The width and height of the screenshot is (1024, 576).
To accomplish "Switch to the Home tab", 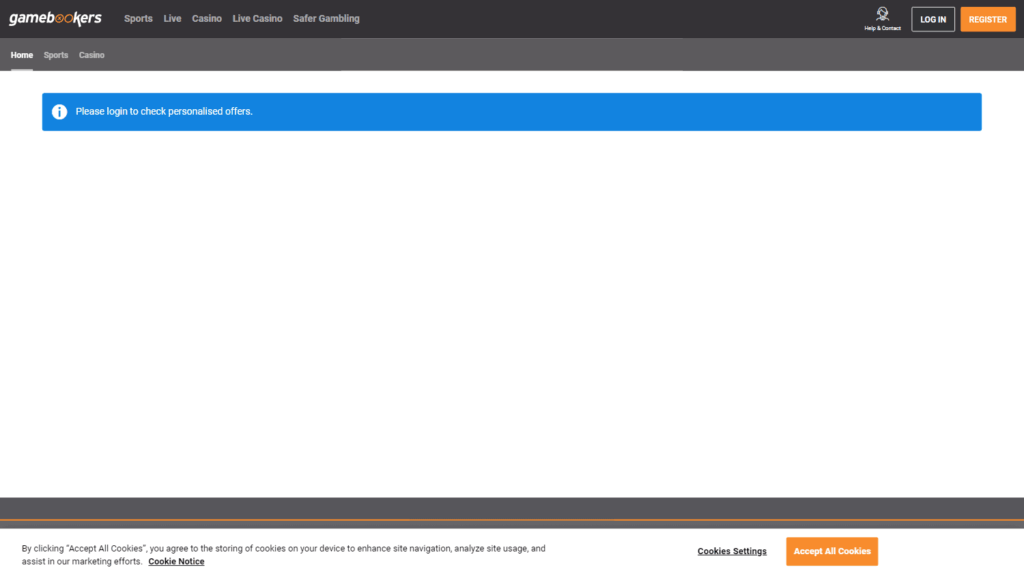I will (22, 55).
